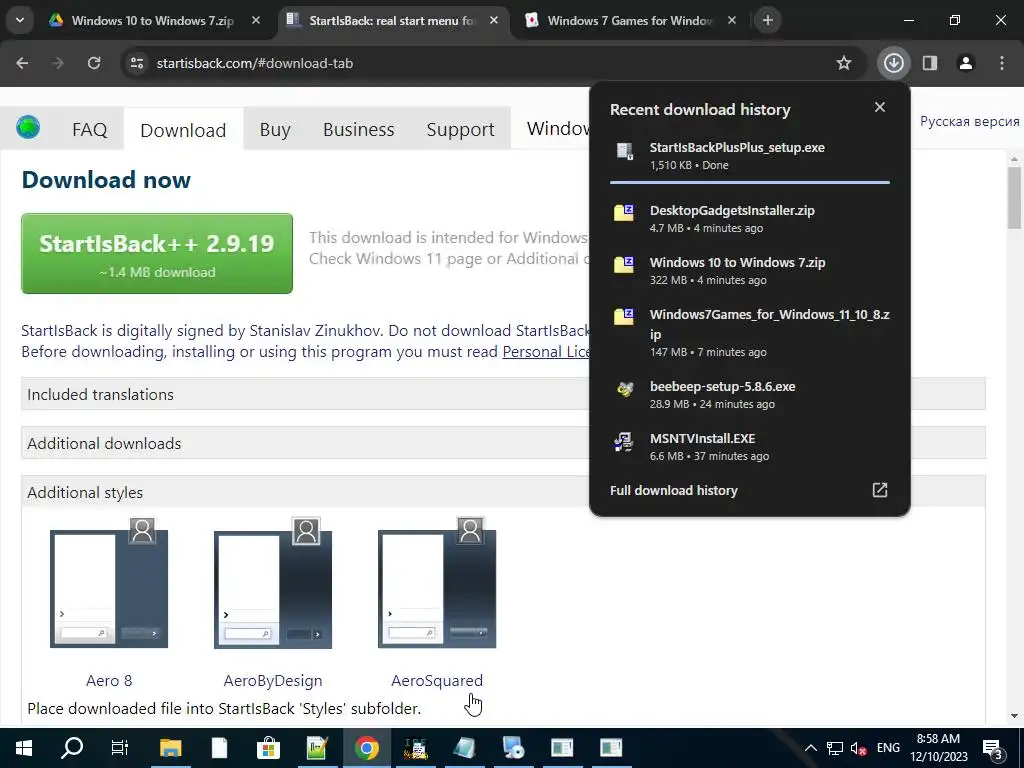Open a new browser tab with the plus button
Viewport: 1024px width, 768px height.
[768, 20]
